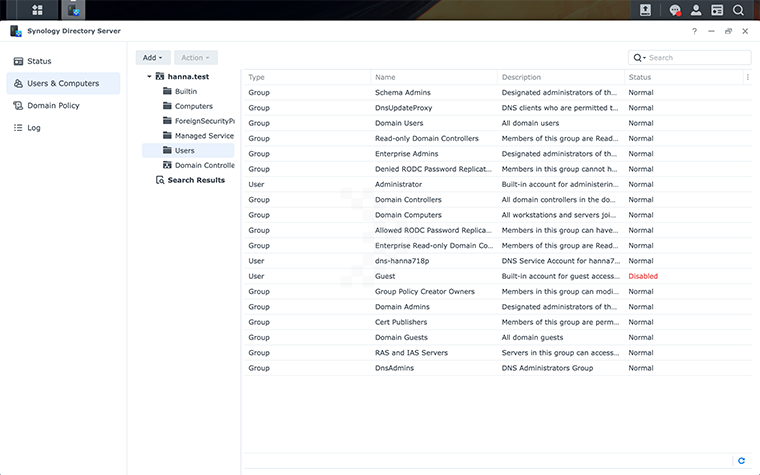Collapse the hanna.test domain tree node

149,76
